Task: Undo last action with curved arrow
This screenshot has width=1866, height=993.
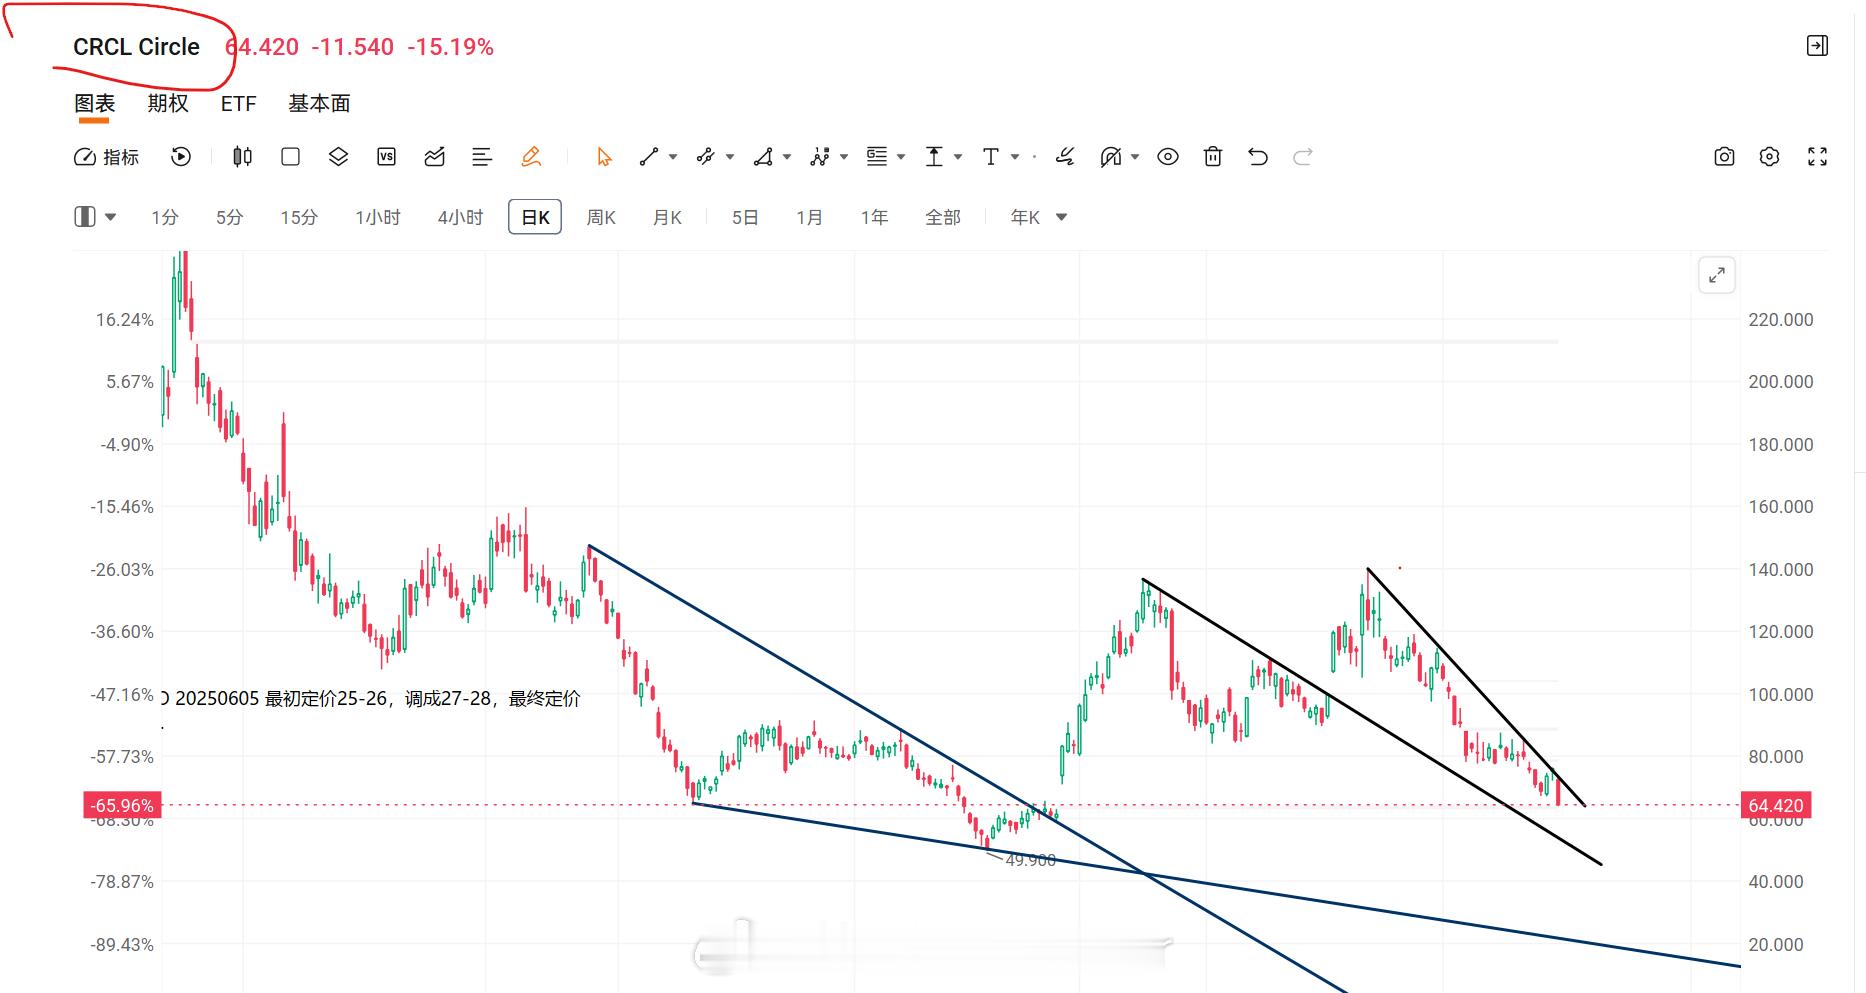Action: (1258, 157)
